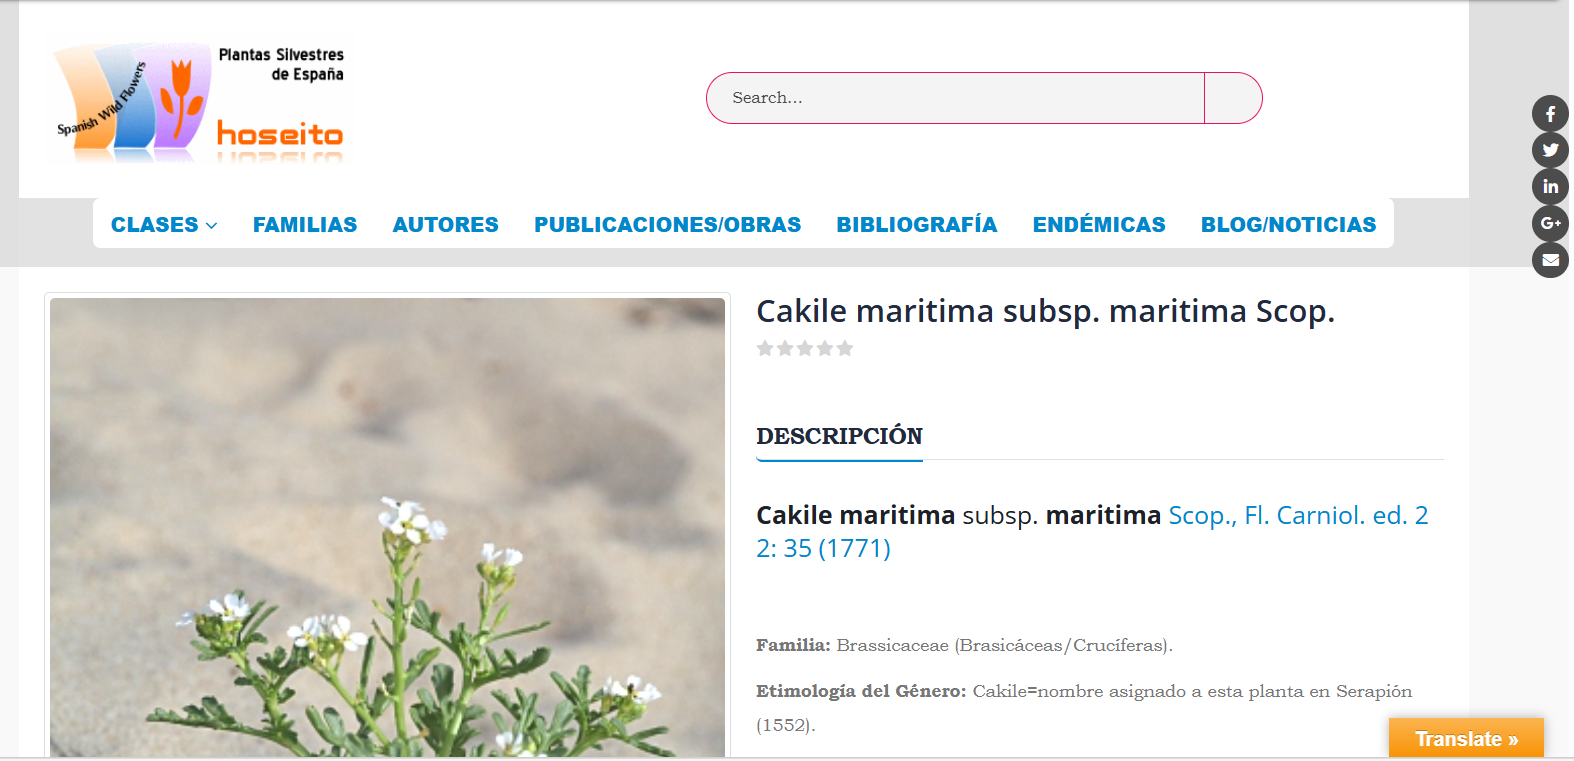Open the AUTORES menu item
The image size is (1574, 761).
[x=445, y=225]
